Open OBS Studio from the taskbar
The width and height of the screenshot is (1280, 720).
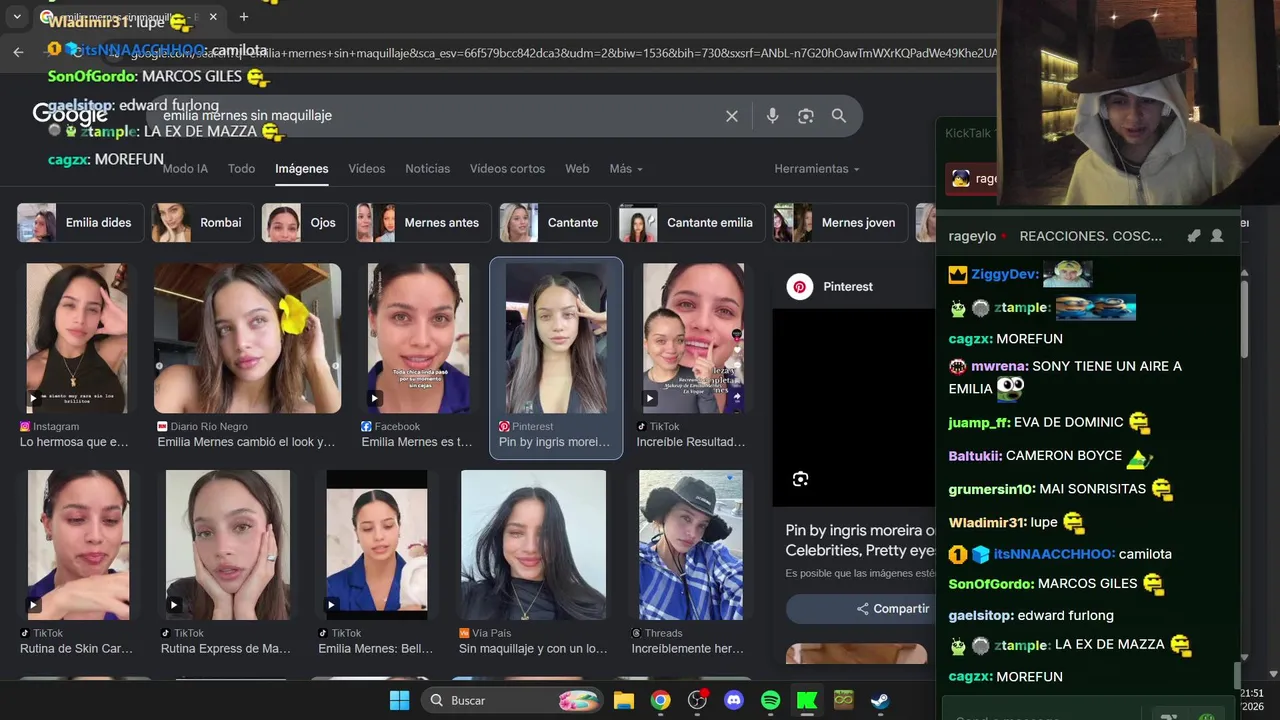(697, 700)
